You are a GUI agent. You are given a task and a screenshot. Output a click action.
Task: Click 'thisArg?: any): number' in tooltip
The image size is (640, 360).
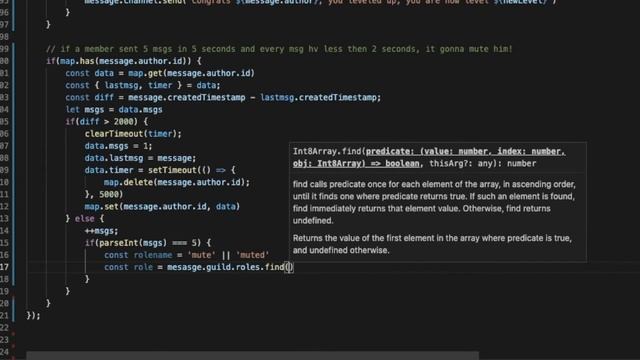[x=482, y=164]
